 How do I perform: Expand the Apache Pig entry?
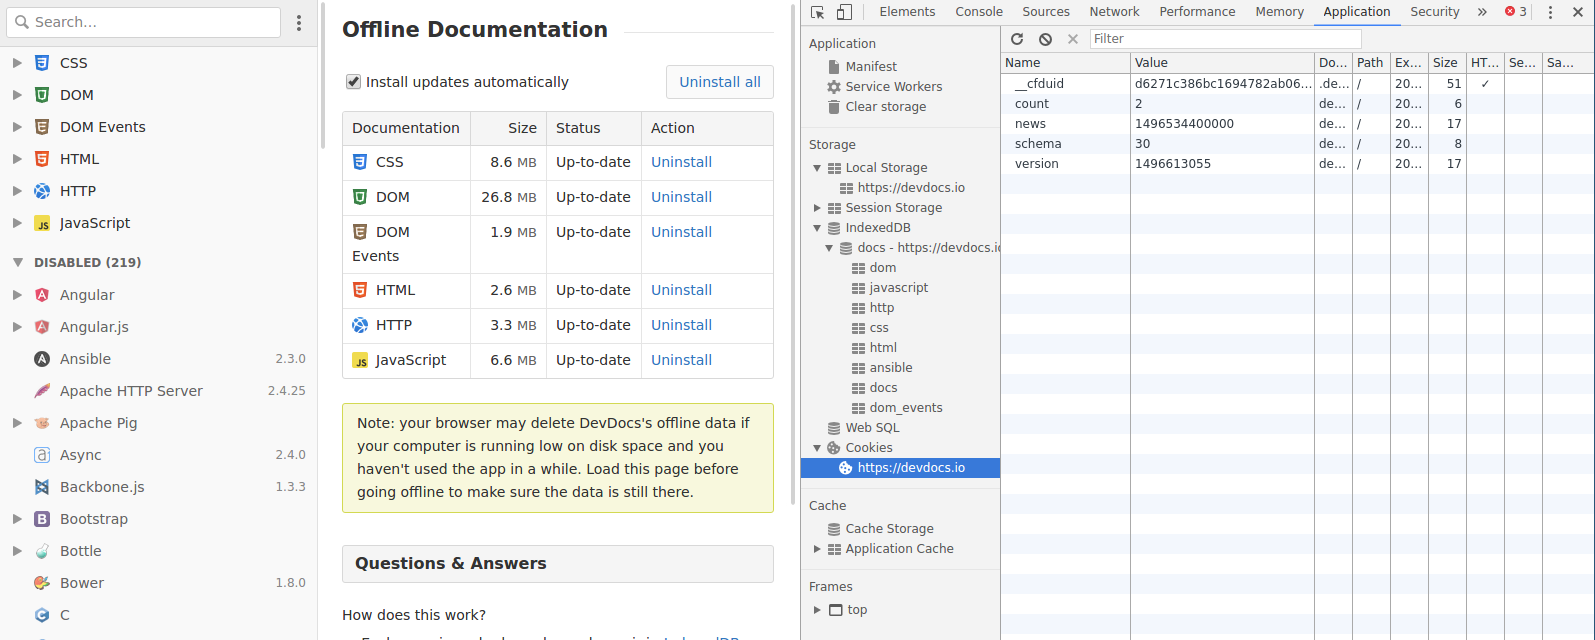(17, 423)
